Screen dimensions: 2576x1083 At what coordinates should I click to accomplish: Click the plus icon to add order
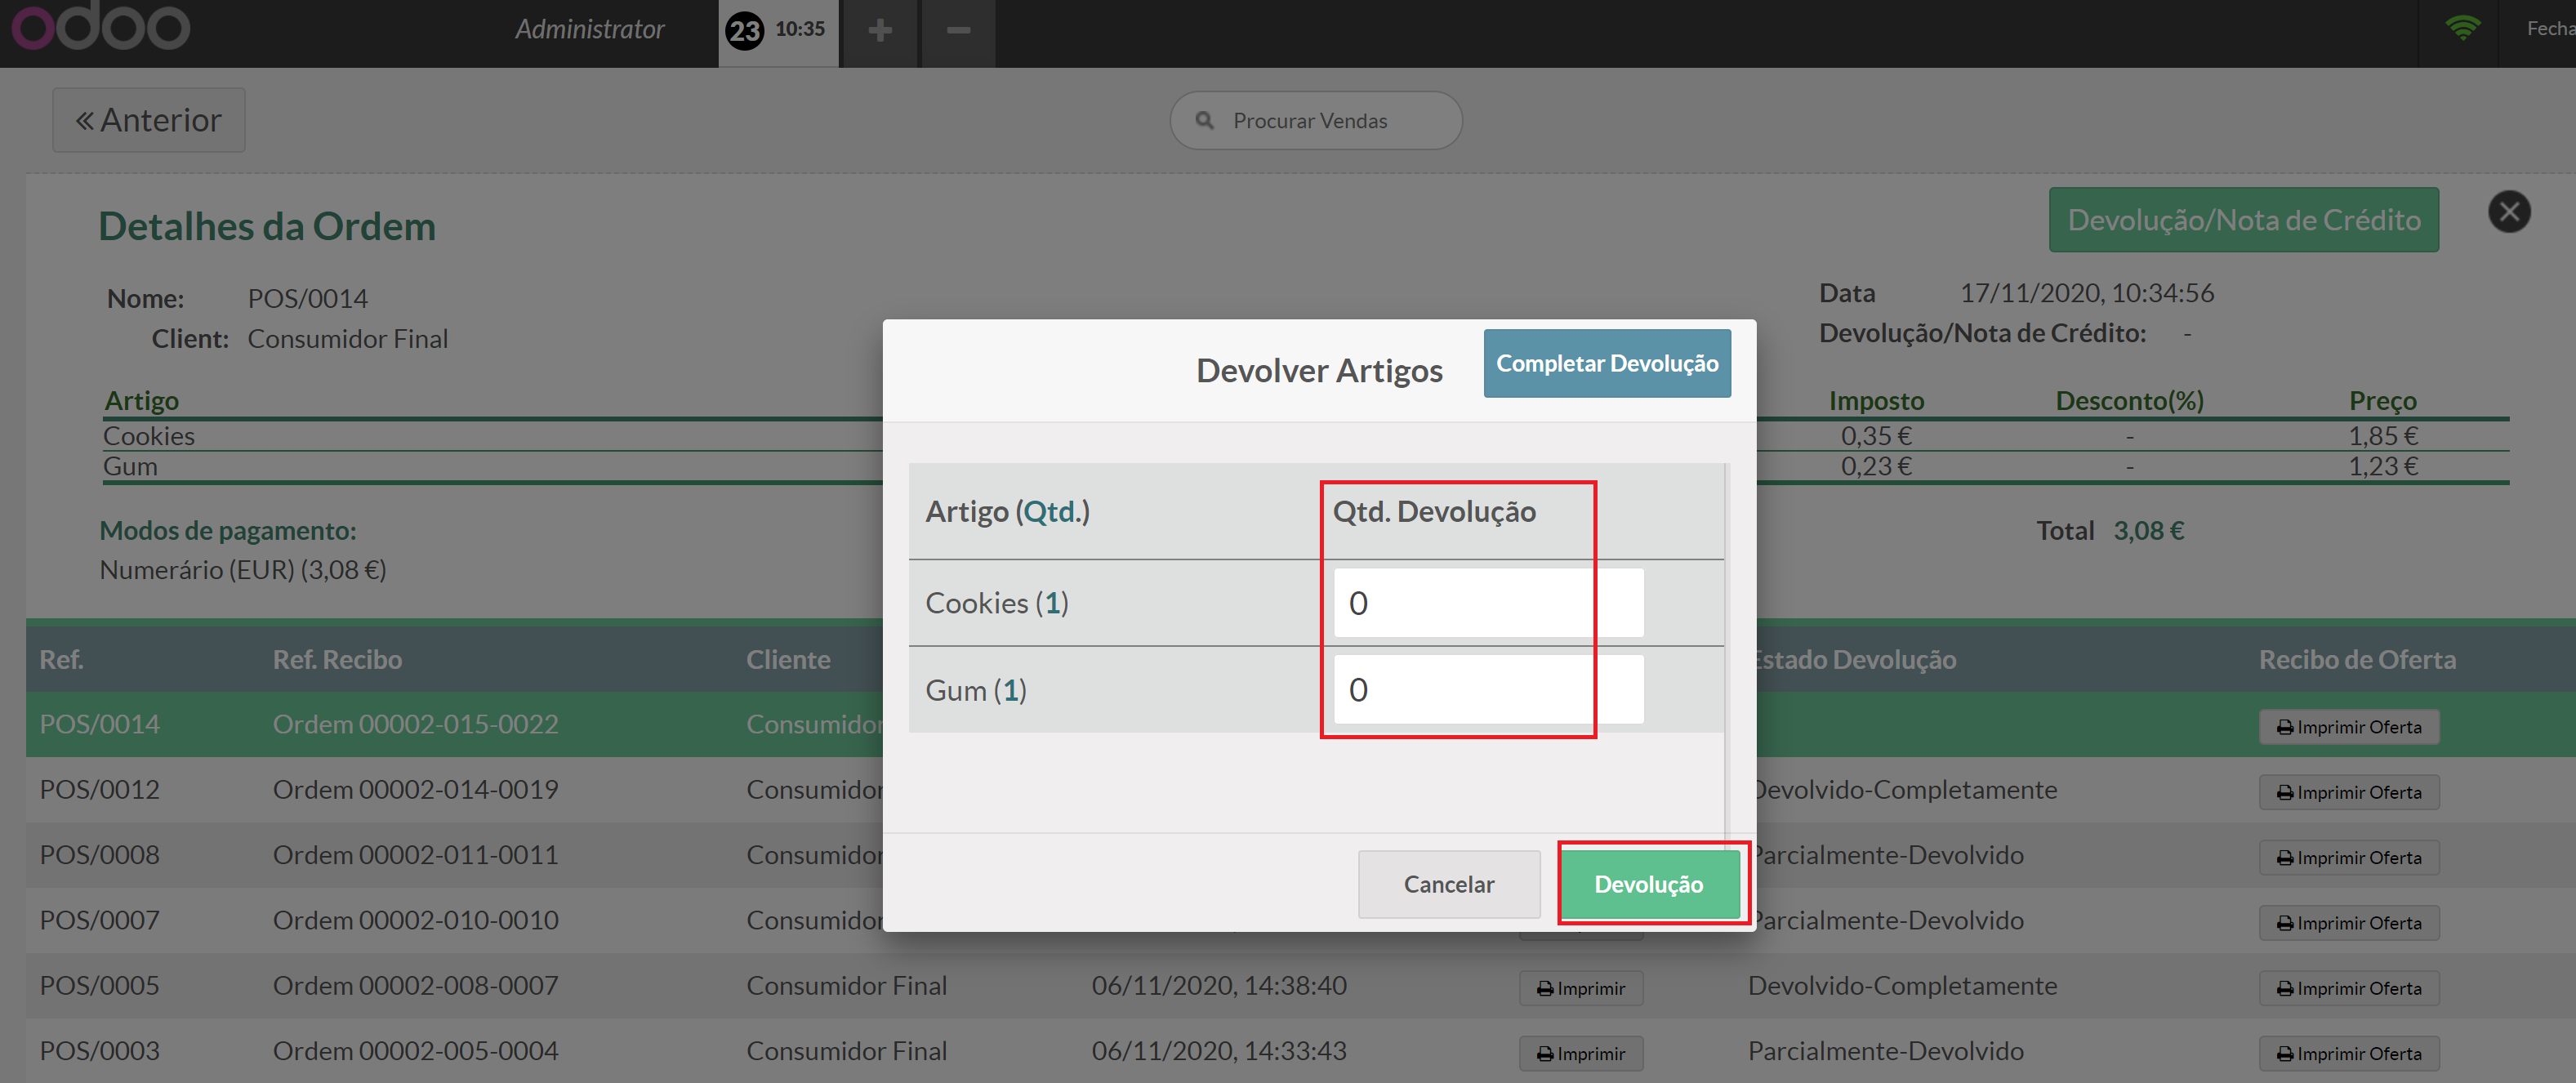tap(879, 31)
